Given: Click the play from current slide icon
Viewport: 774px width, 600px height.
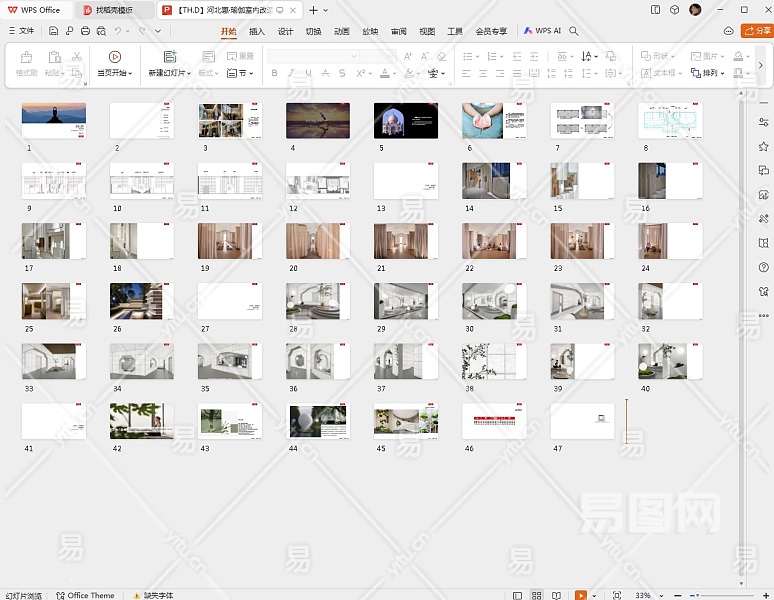Looking at the screenshot, I should pos(115,57).
